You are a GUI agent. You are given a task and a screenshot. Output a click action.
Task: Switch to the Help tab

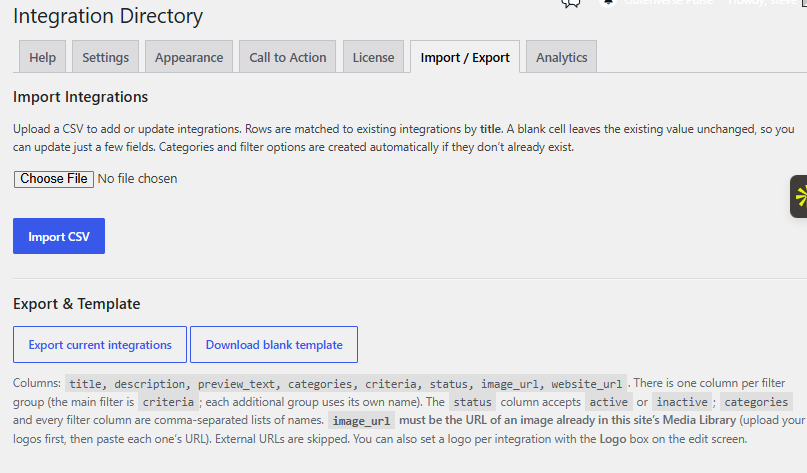coord(42,57)
